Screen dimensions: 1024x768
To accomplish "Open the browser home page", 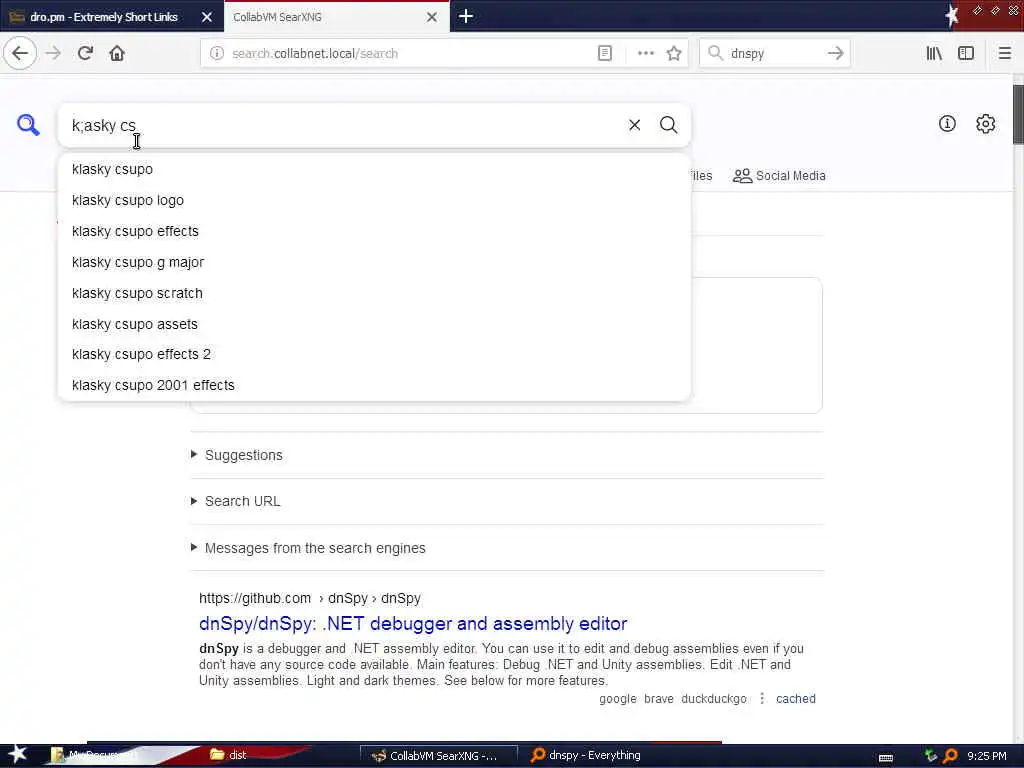I will pyautogui.click(x=117, y=54).
